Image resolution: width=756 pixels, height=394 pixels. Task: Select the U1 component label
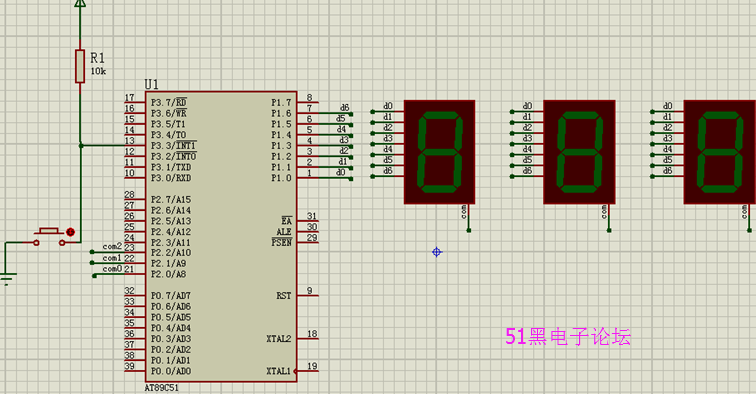(151, 84)
